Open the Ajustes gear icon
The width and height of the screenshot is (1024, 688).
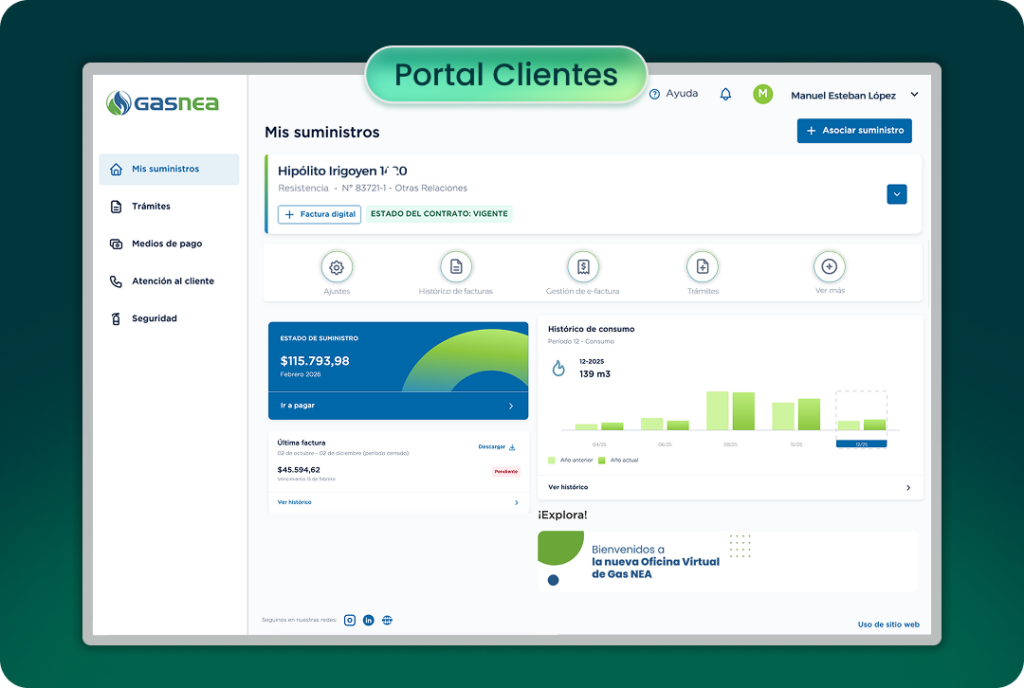pos(336,267)
